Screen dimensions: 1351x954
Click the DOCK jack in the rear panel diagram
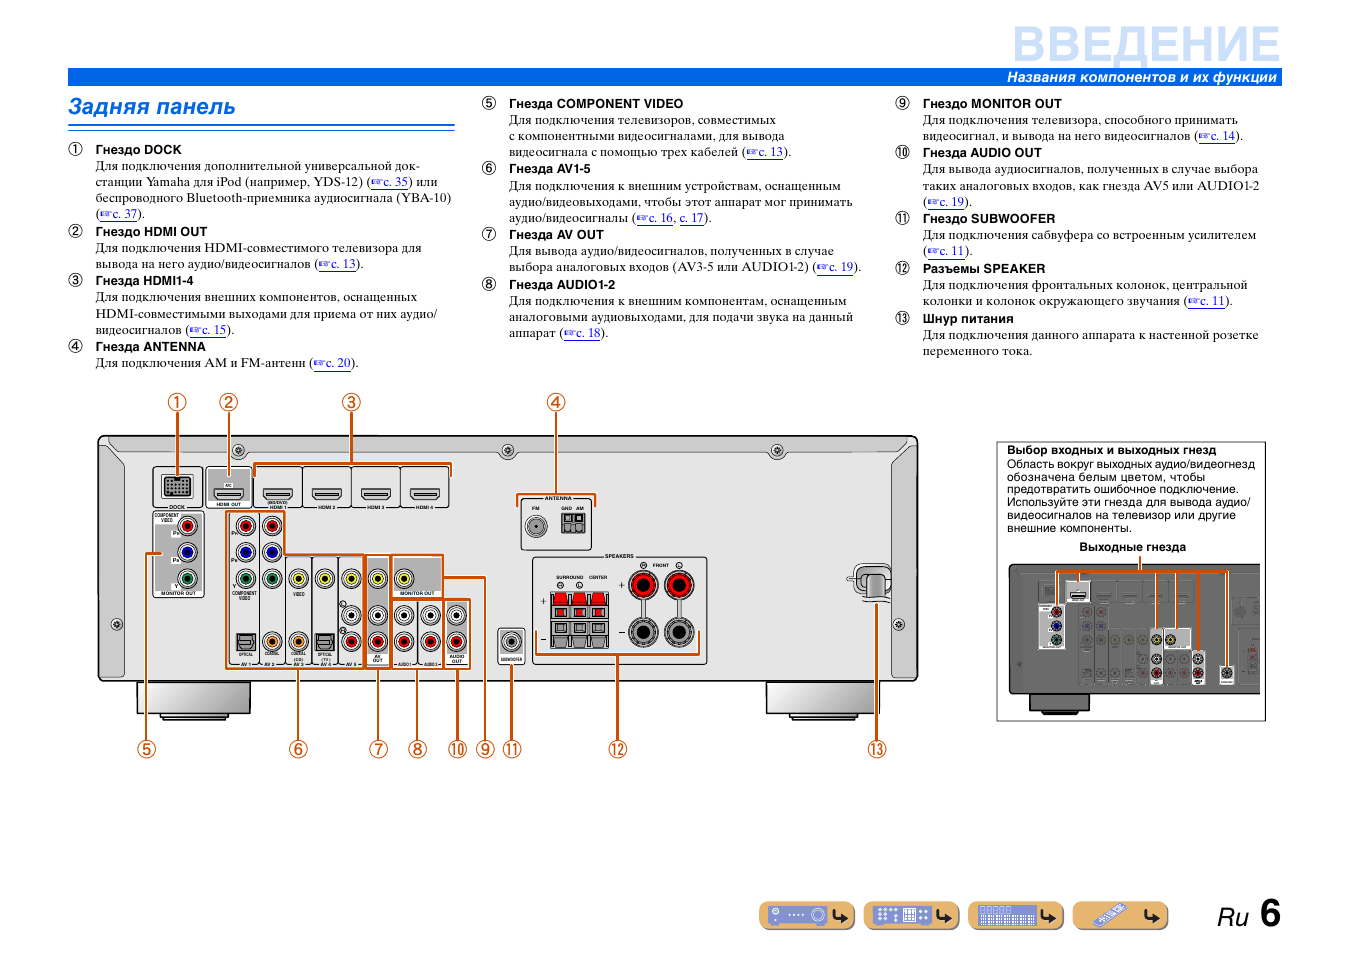tap(177, 487)
